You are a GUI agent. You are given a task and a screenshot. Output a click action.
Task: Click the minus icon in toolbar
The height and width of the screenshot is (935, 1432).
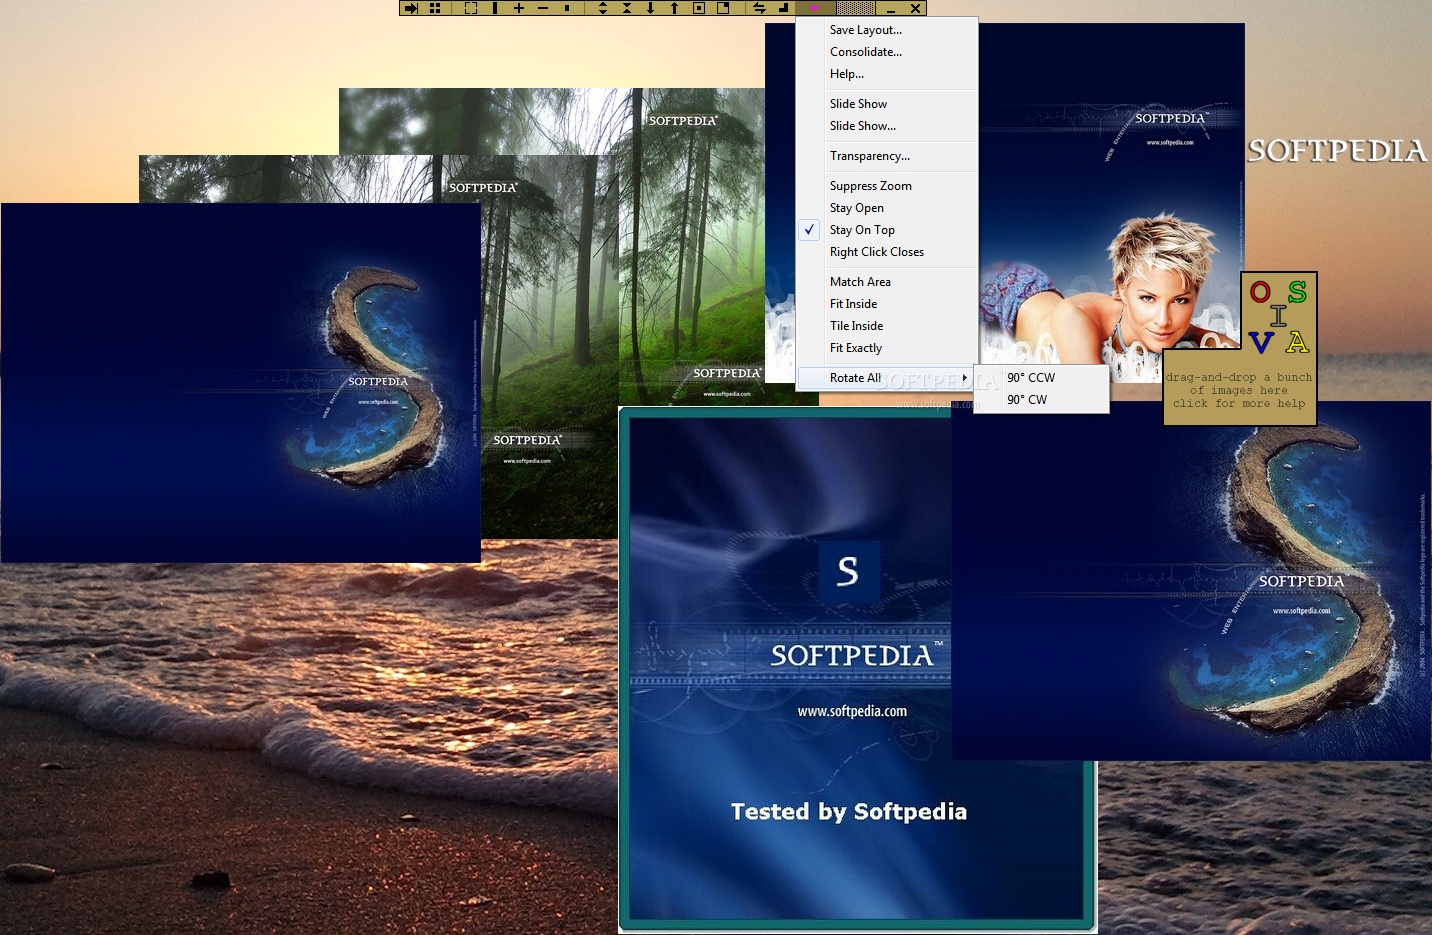(x=543, y=8)
